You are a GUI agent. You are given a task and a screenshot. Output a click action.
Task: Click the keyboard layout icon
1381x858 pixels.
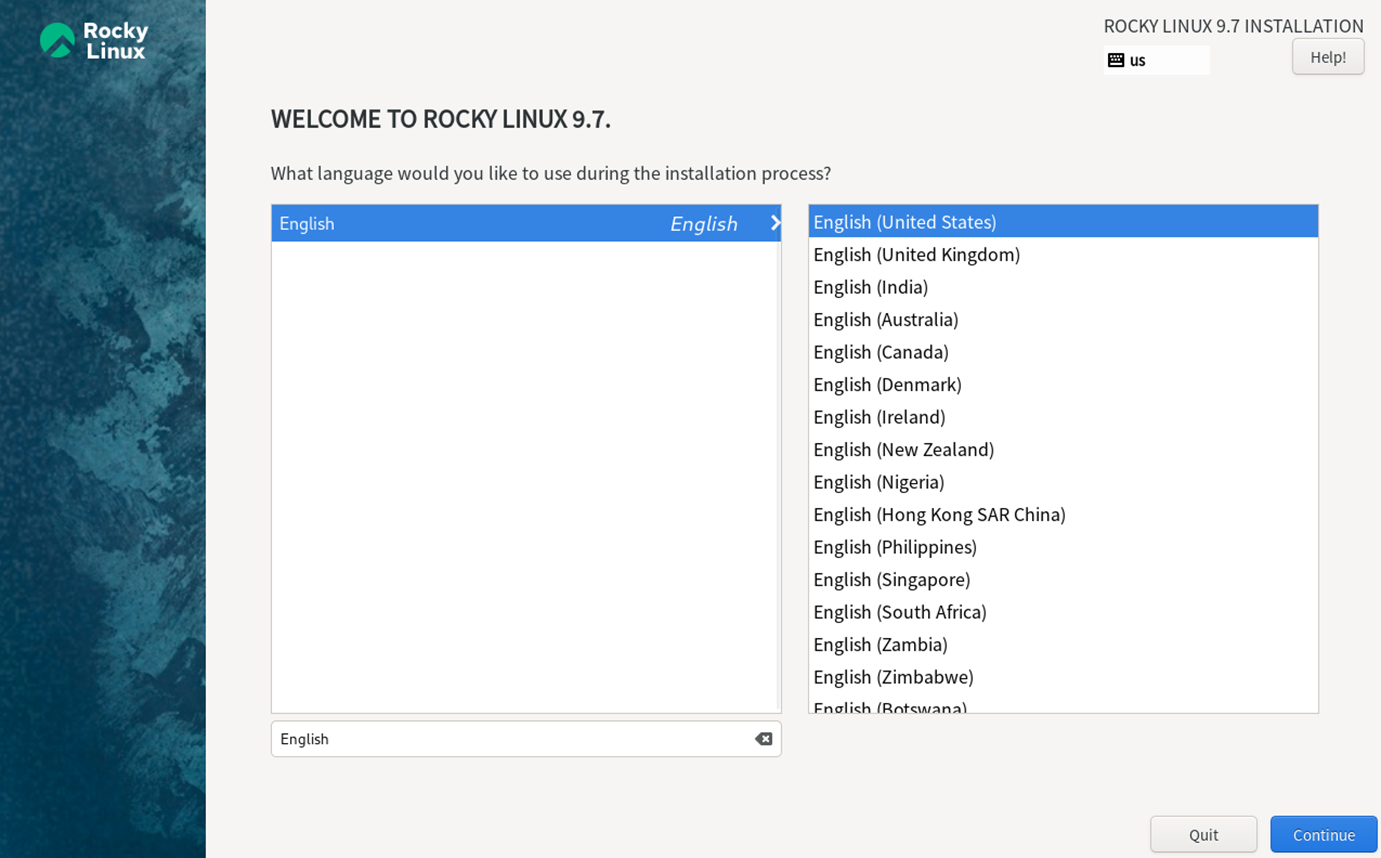(x=1116, y=60)
